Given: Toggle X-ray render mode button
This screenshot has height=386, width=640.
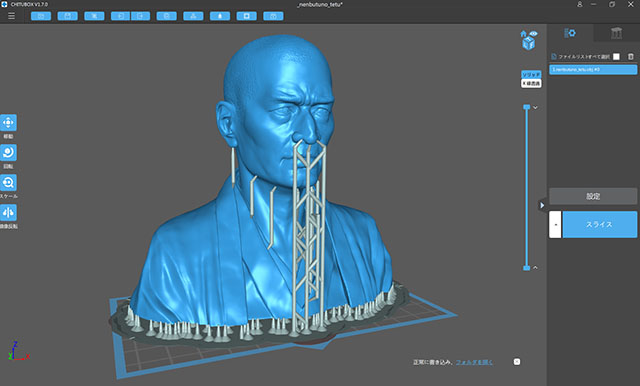Looking at the screenshot, I should (x=531, y=83).
